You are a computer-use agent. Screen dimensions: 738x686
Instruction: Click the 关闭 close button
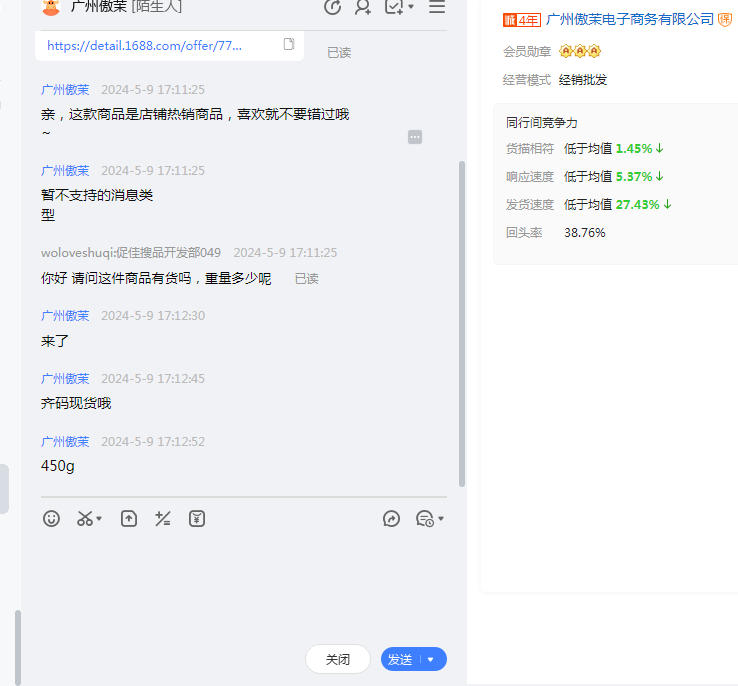coord(338,659)
